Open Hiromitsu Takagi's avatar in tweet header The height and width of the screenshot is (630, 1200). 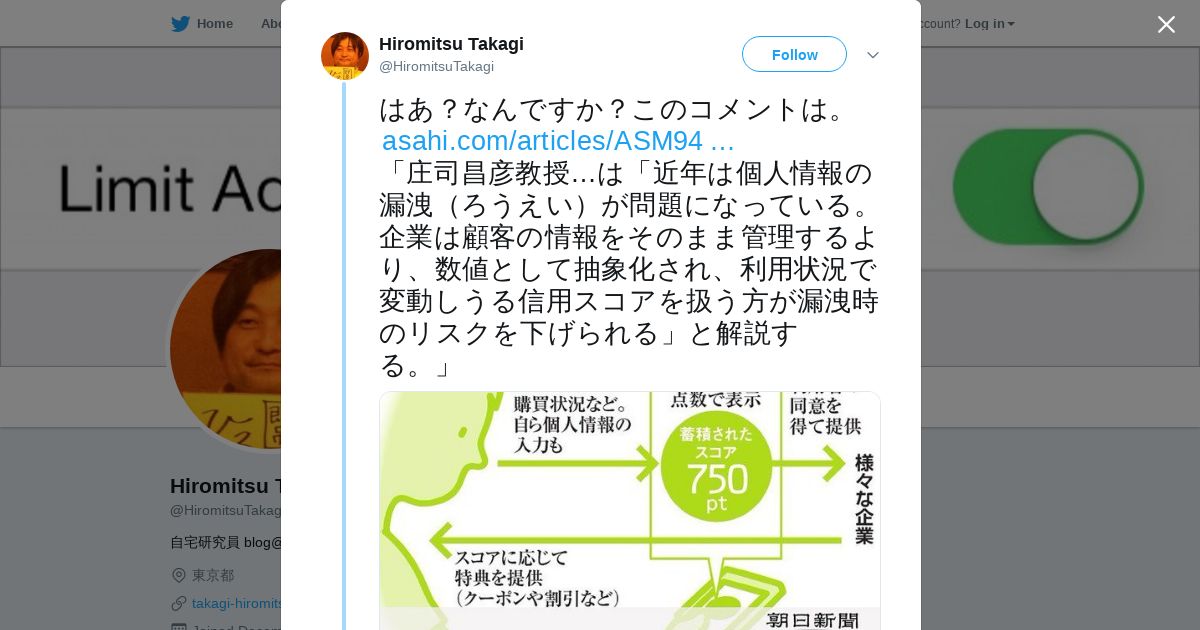345,56
